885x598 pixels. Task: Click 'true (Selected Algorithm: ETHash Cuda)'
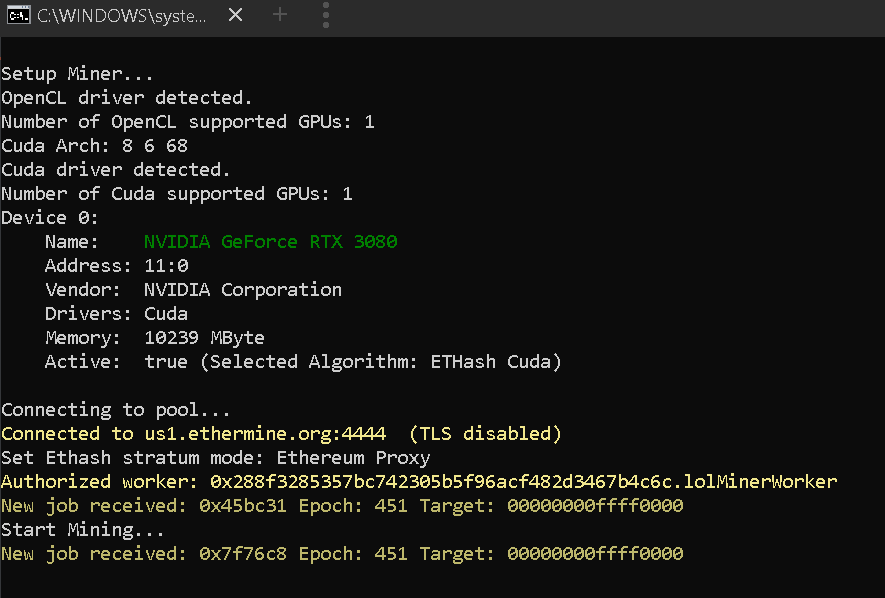(353, 362)
